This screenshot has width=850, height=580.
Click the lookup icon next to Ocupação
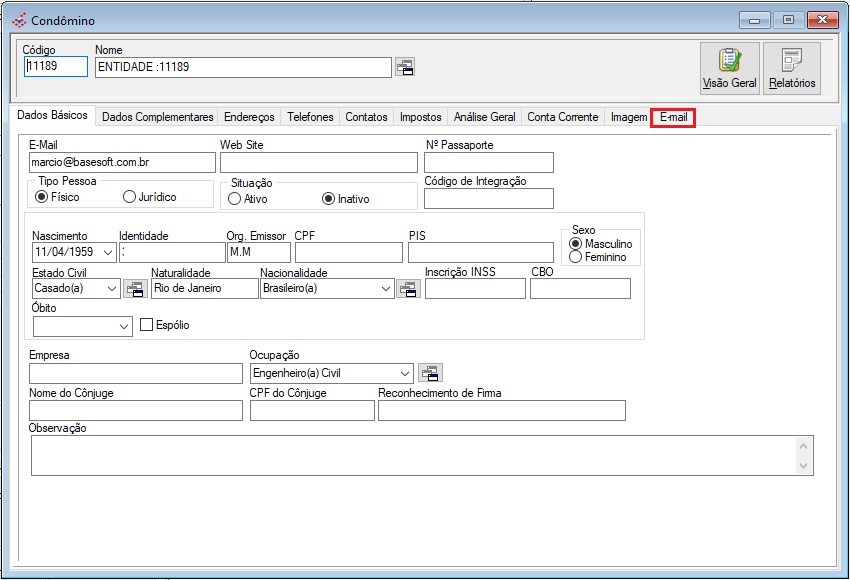(x=429, y=373)
